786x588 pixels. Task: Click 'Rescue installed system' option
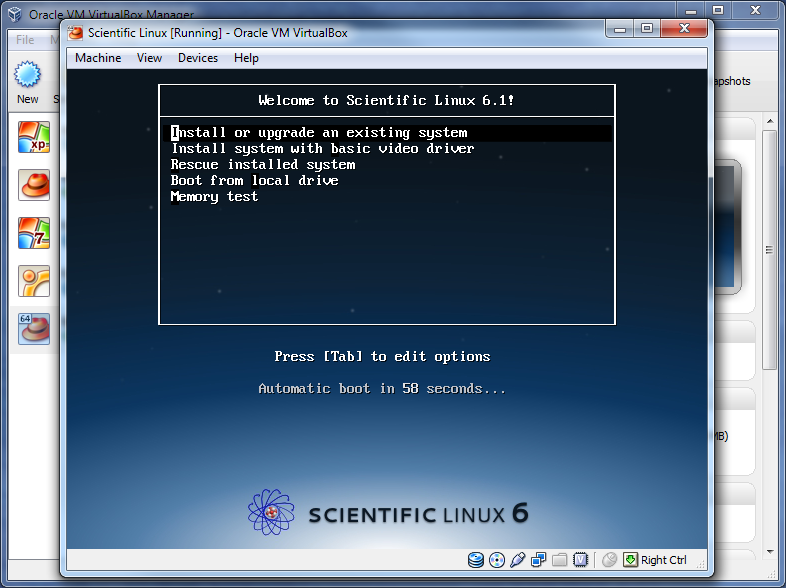[263, 164]
